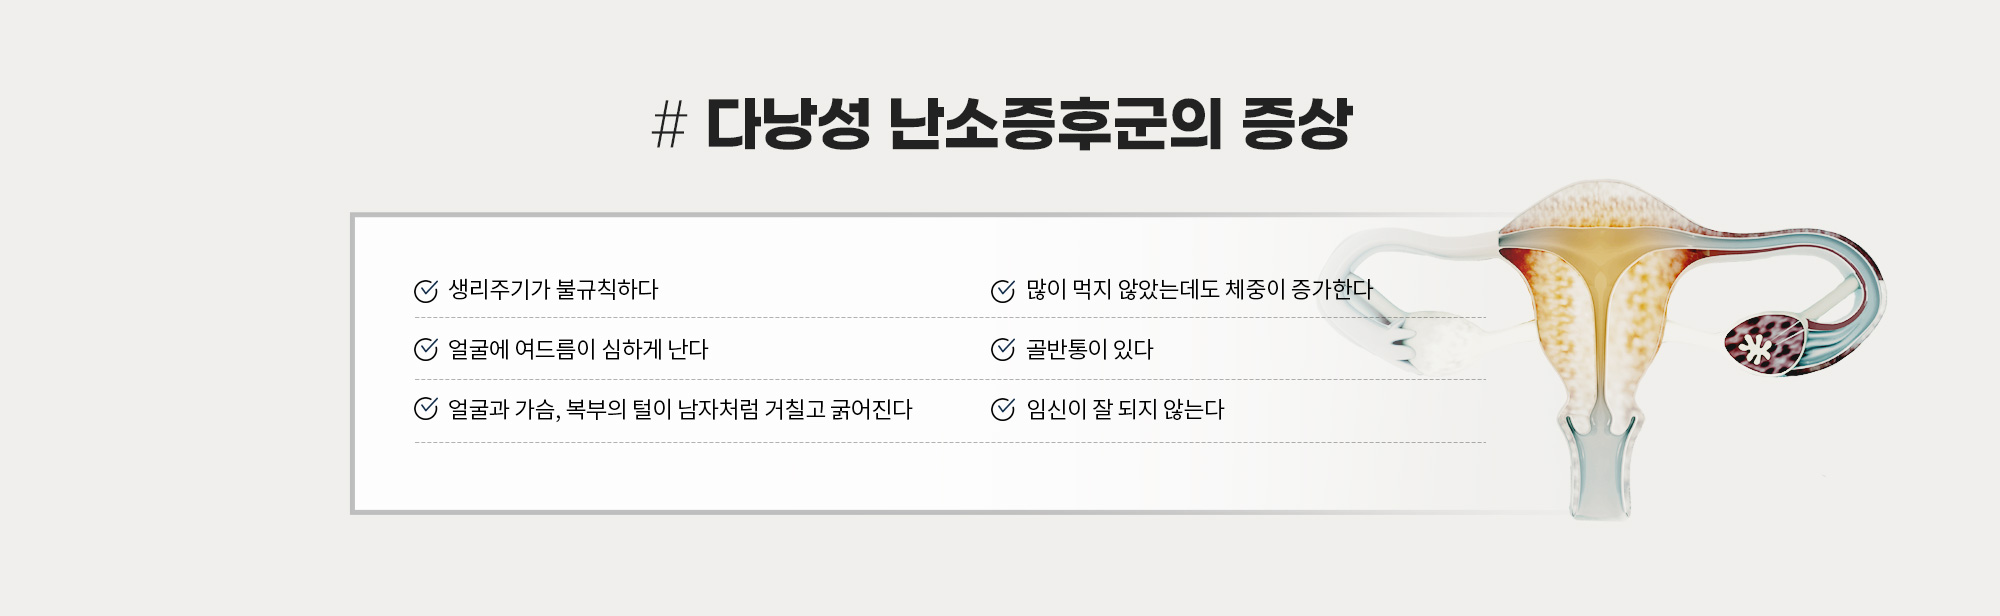Click the text 많이 먹지 않았는데도 체중이 증가한다
Viewport: 2000px width, 616px height.
[1199, 290]
